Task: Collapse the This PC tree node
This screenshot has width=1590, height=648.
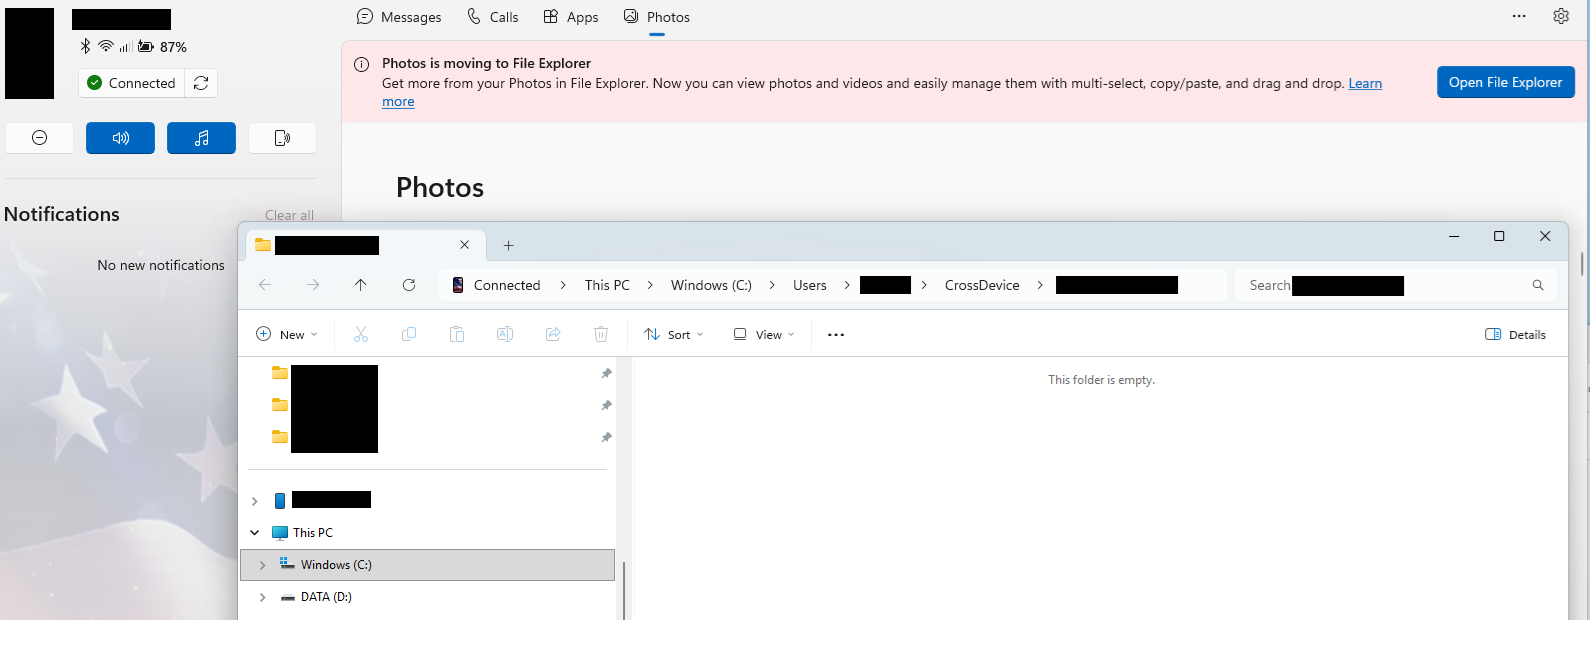Action: click(255, 533)
